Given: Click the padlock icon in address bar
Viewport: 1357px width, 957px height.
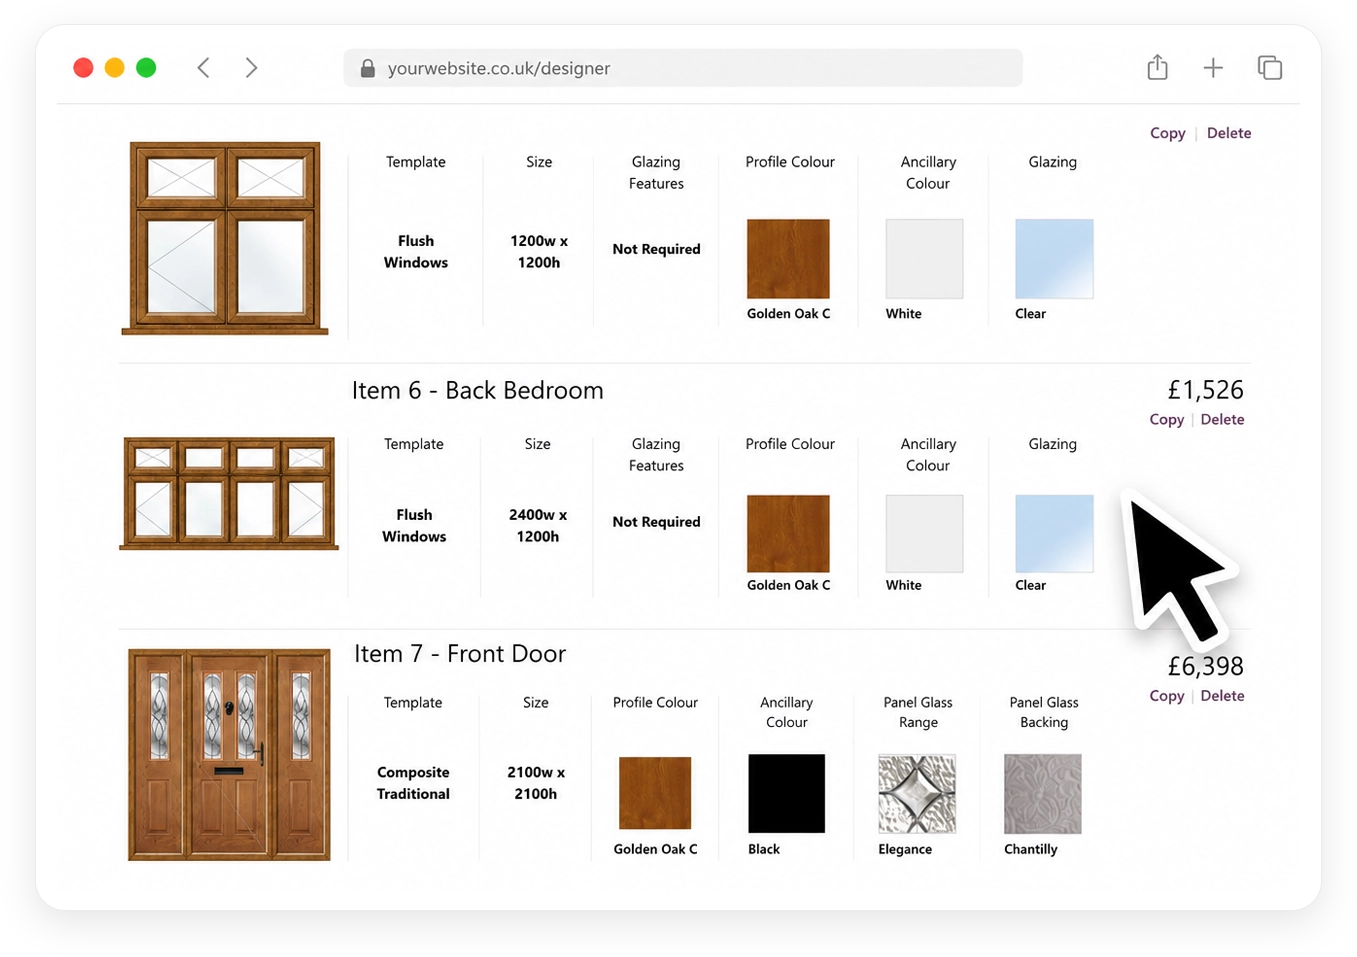Looking at the screenshot, I should point(367,68).
